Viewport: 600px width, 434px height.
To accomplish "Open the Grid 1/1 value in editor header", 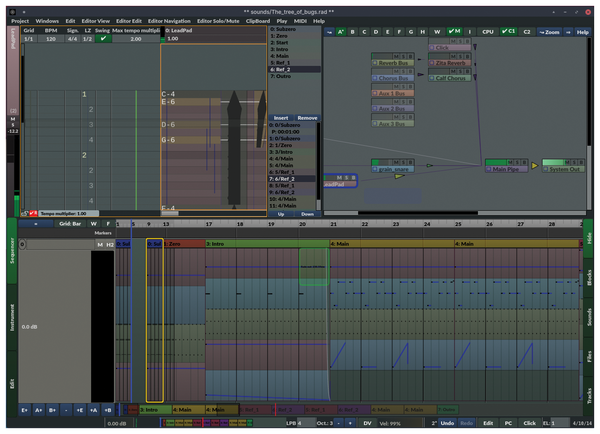I will coord(29,39).
